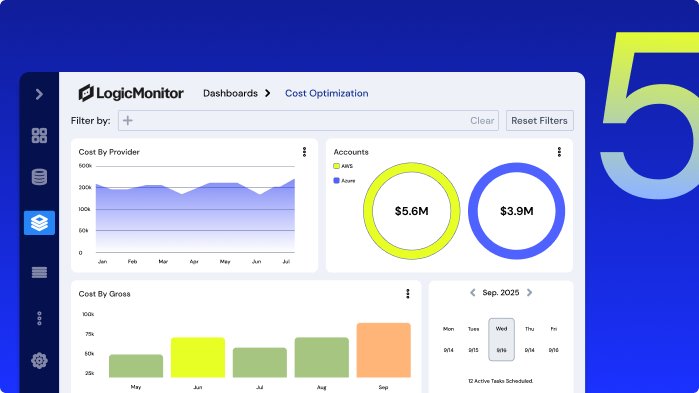Click the orange Sep bar in Cost By Gross

click(384, 350)
